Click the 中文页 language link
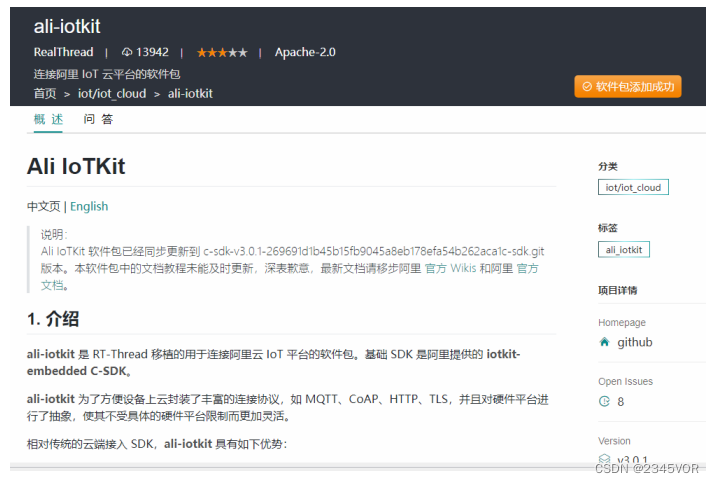This screenshot has height=483, width=714. (x=43, y=207)
